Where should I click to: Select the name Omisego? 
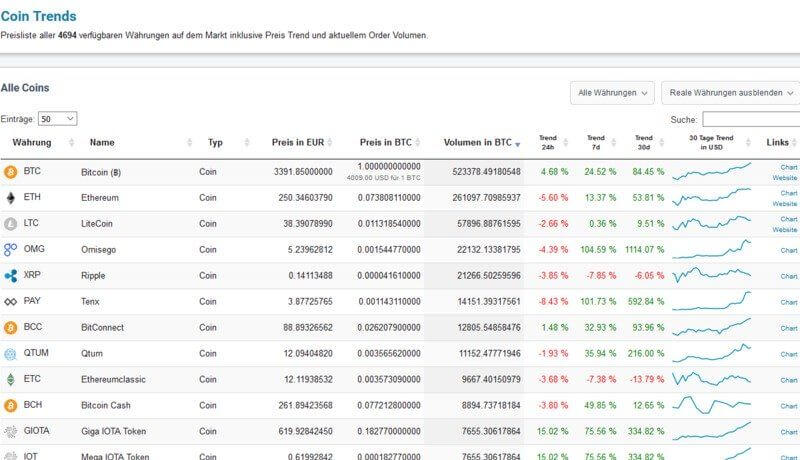[98, 250]
